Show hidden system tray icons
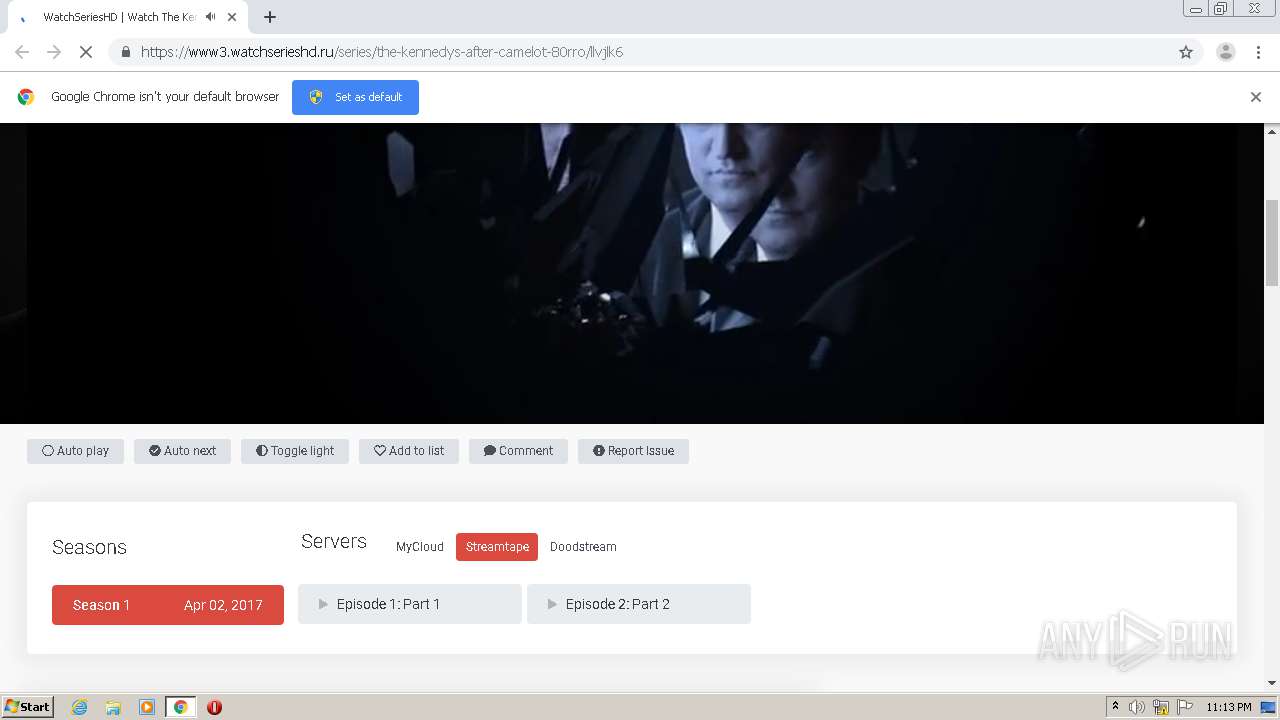Image resolution: width=1280 pixels, height=720 pixels. click(1115, 707)
